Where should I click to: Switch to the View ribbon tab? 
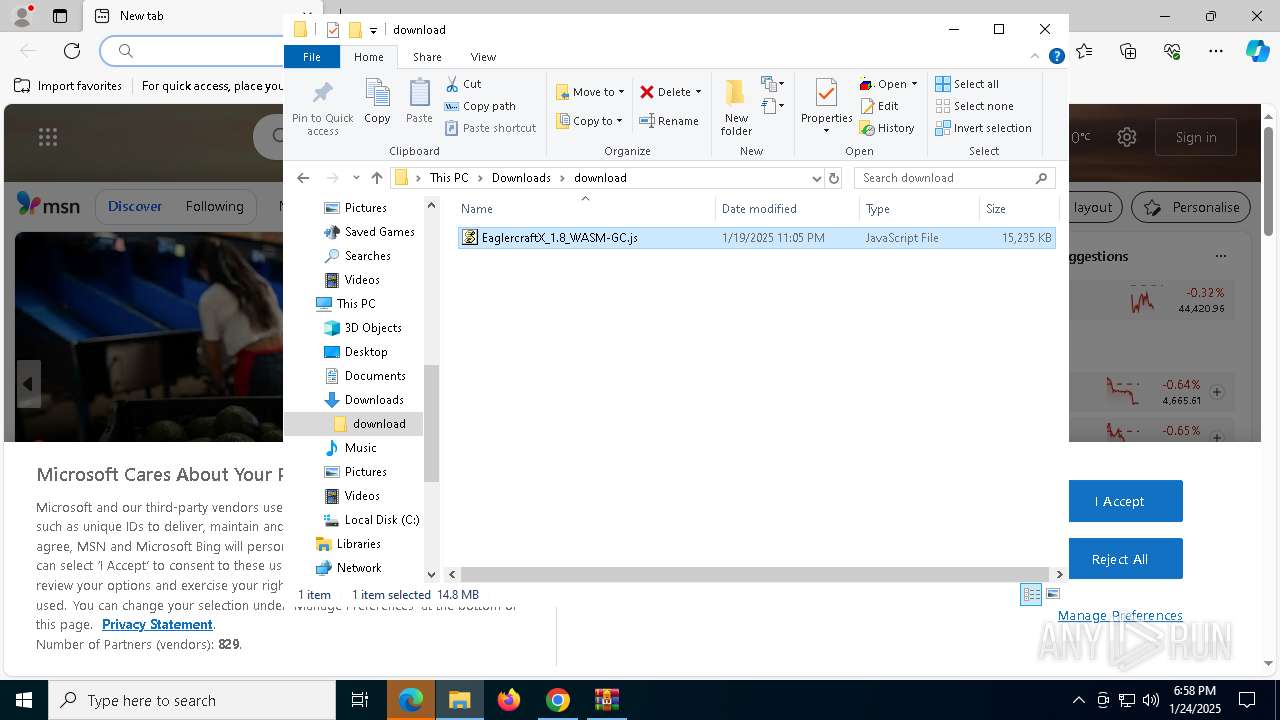tap(483, 57)
